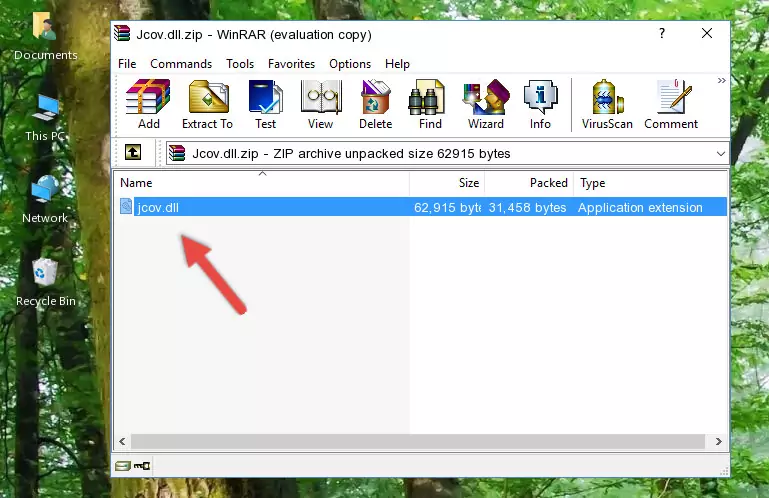769x498 pixels.
Task: Run VirusScan on the archive
Action: 607,105
